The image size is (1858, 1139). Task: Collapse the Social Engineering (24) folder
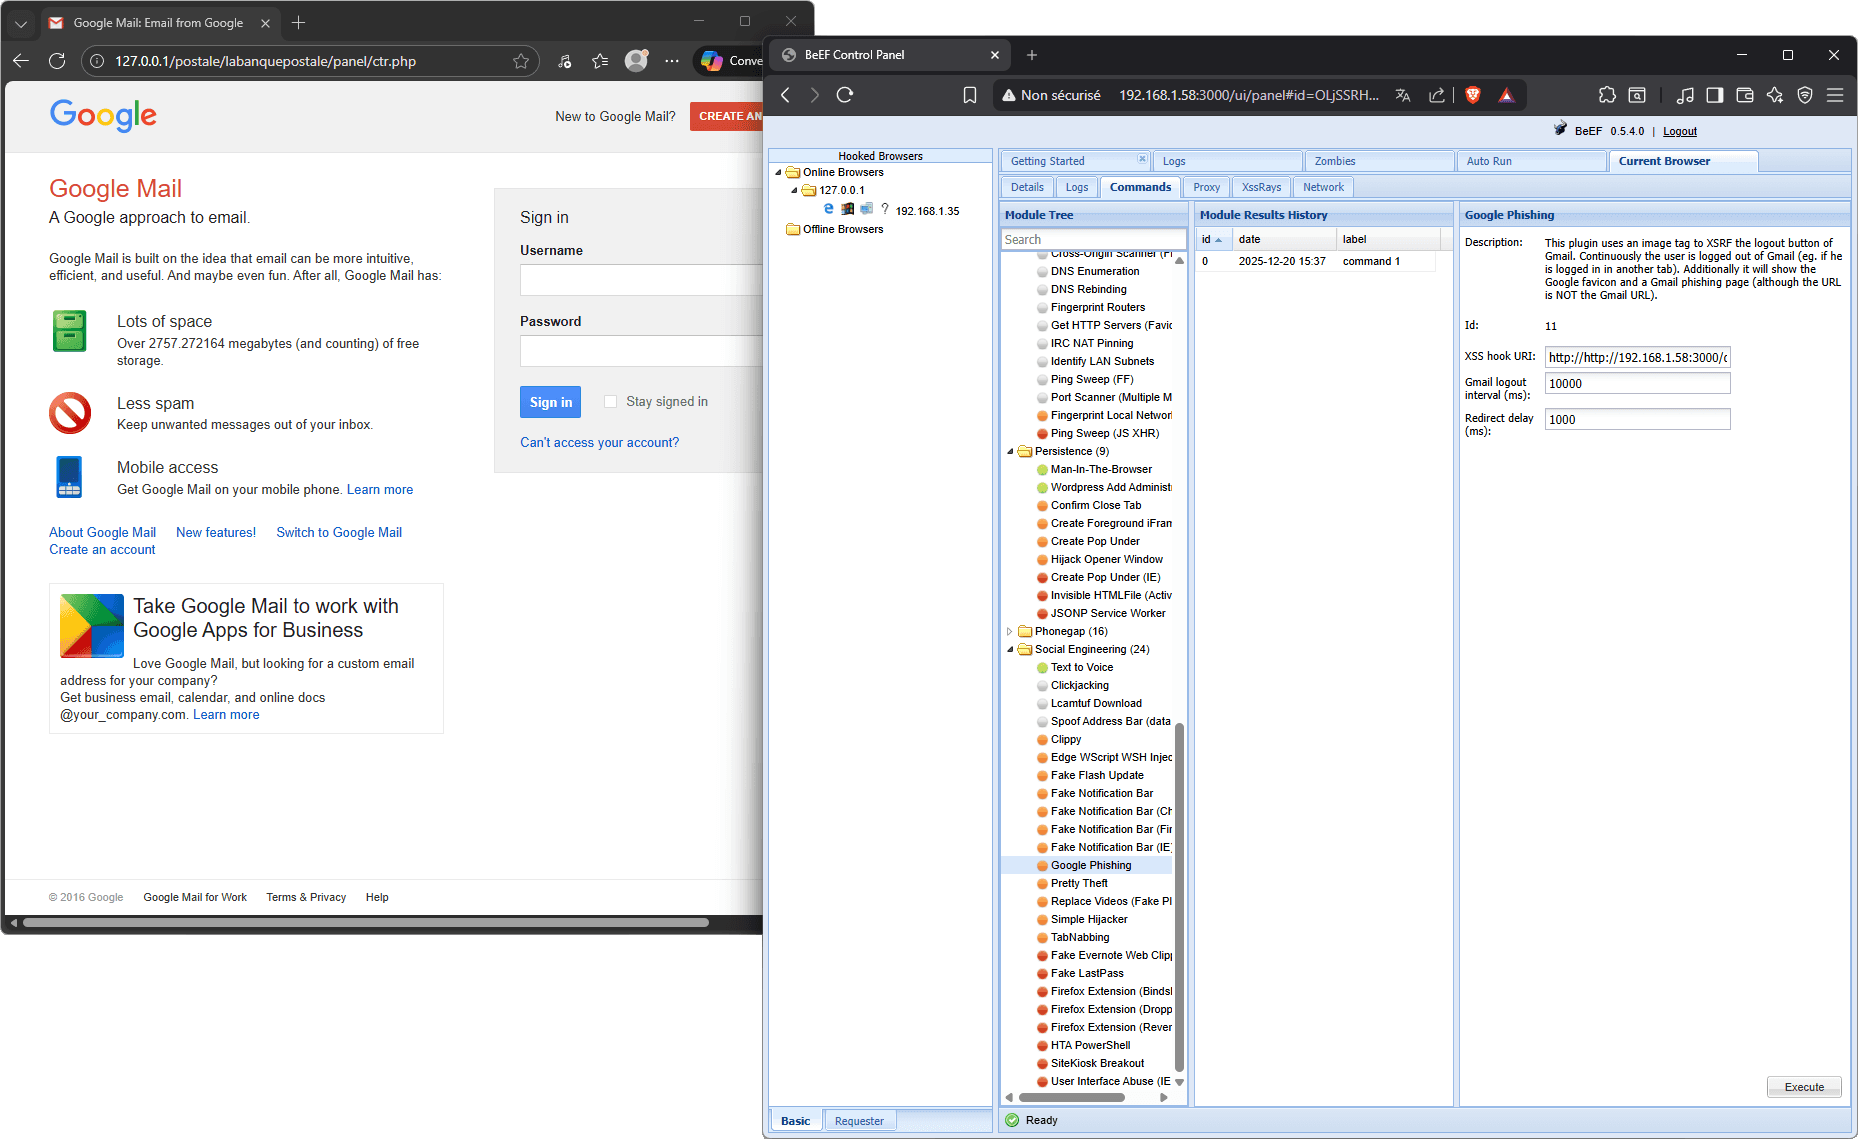(x=1010, y=650)
